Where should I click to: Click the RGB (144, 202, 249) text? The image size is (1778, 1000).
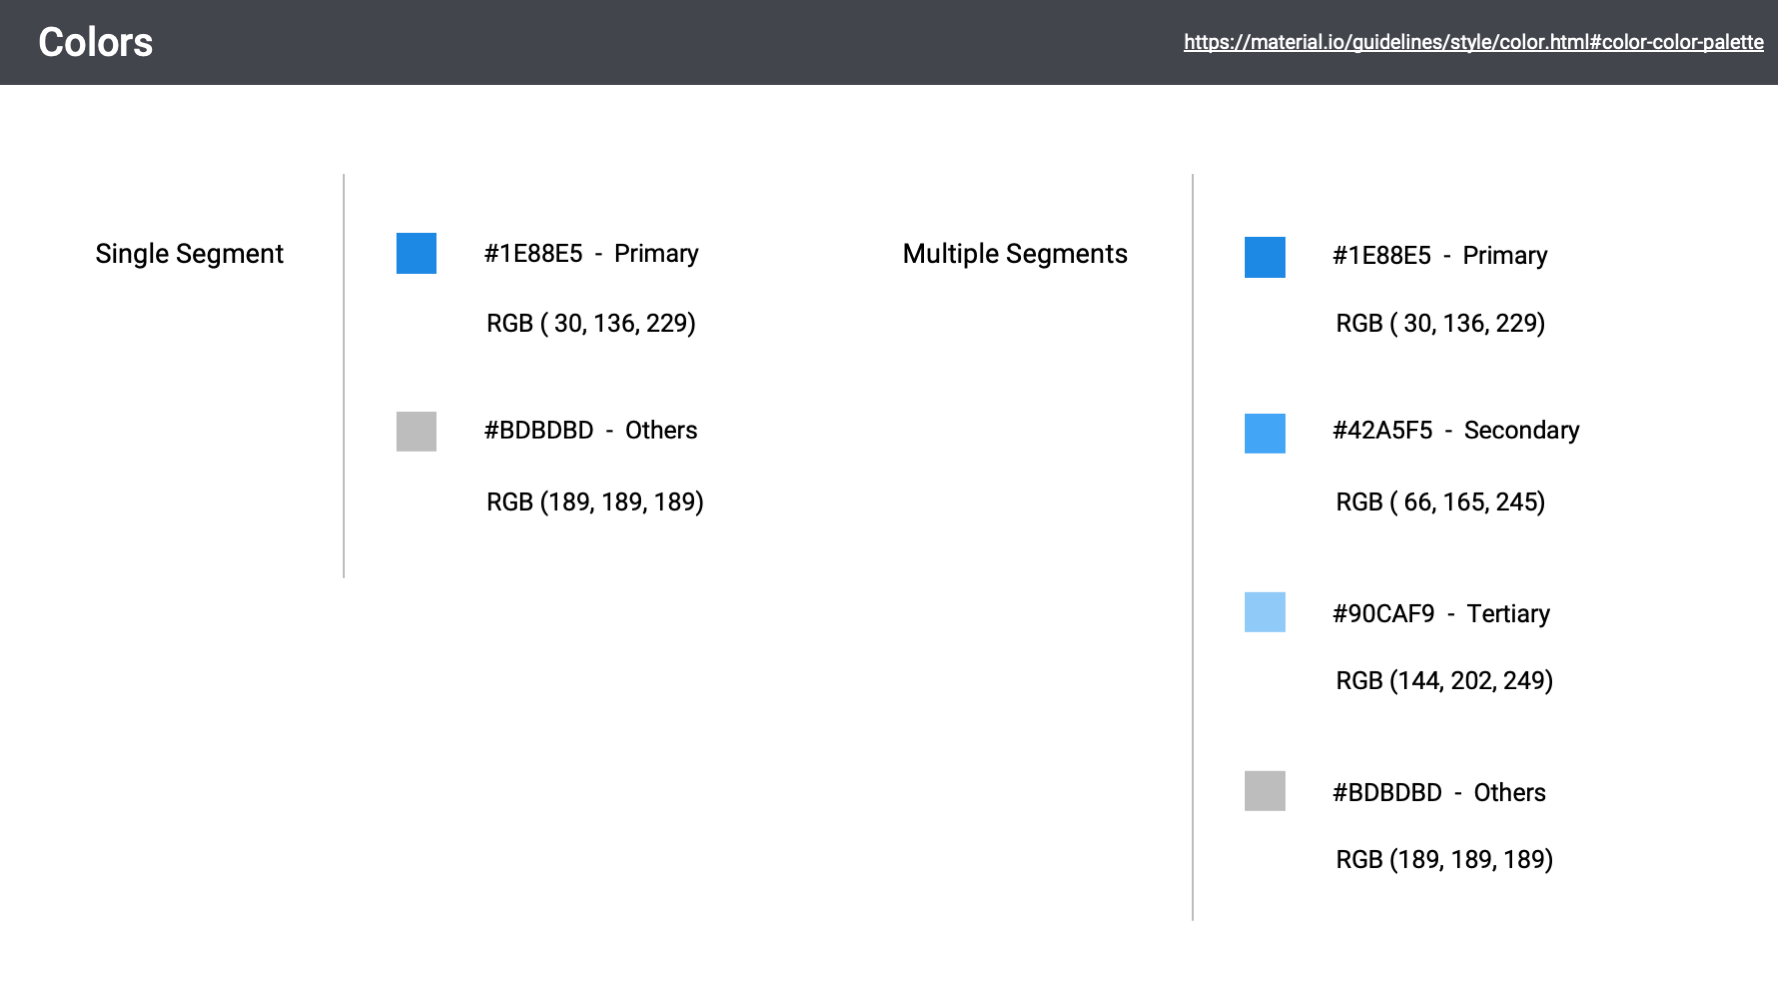click(1444, 681)
